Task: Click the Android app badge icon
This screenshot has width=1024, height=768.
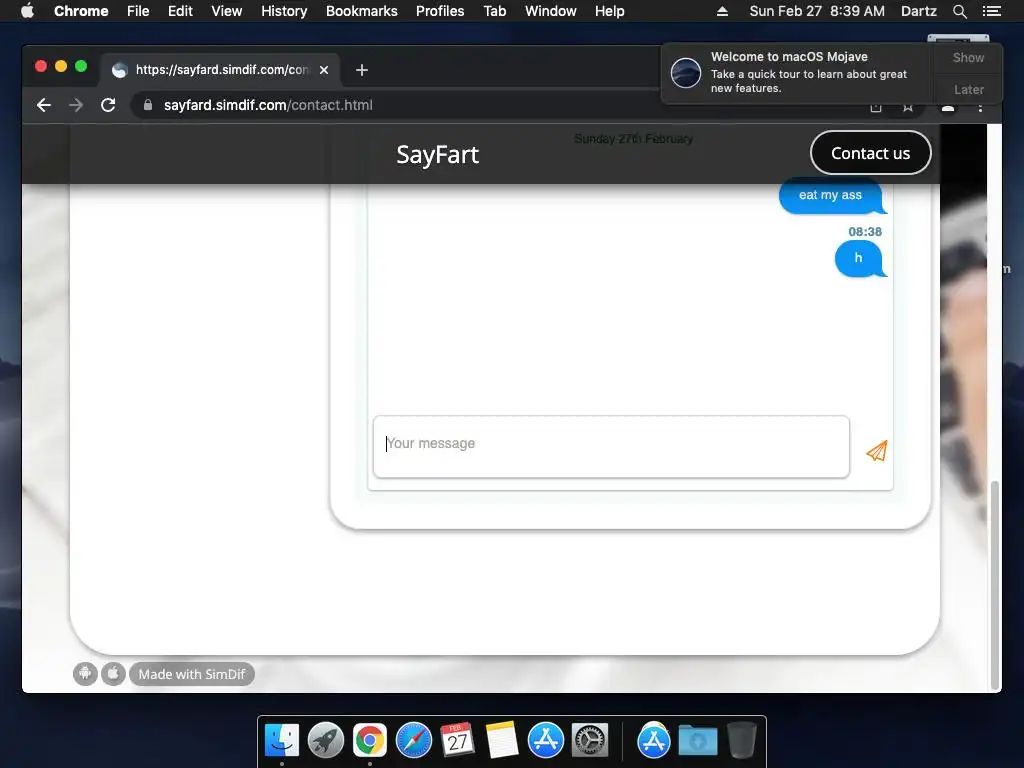Action: pos(85,673)
